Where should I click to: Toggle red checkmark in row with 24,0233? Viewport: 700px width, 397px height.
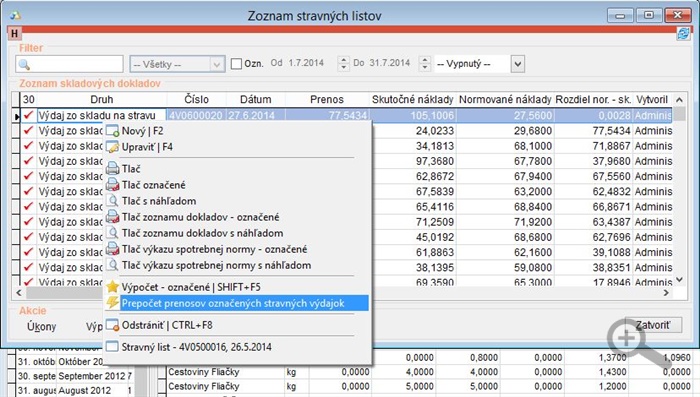click(29, 130)
